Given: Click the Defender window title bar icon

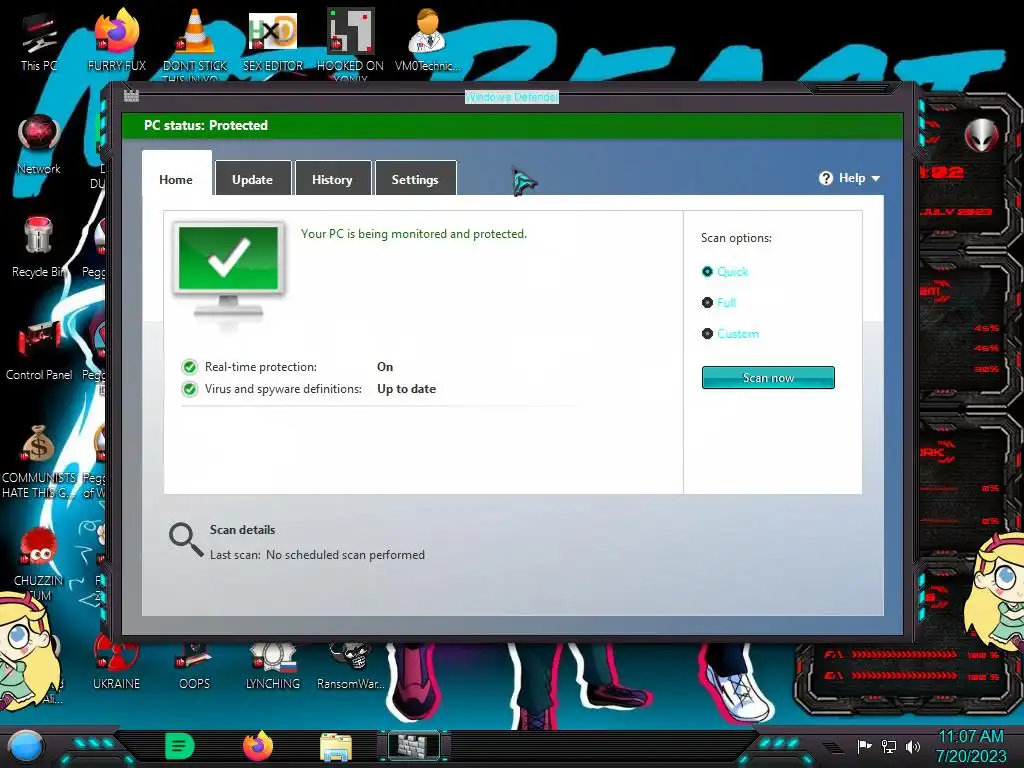Looking at the screenshot, I should click(x=131, y=96).
